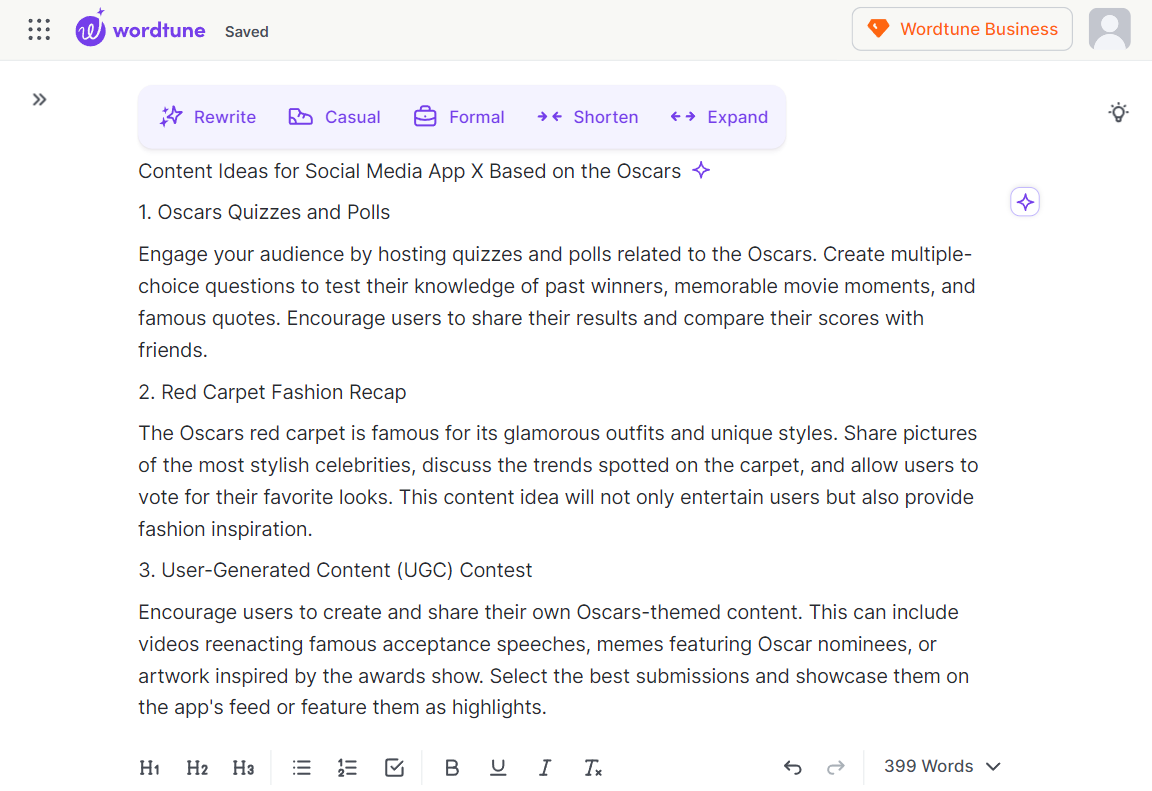Shorten the selected text
Viewport: 1152px width, 791px height.
coord(587,117)
